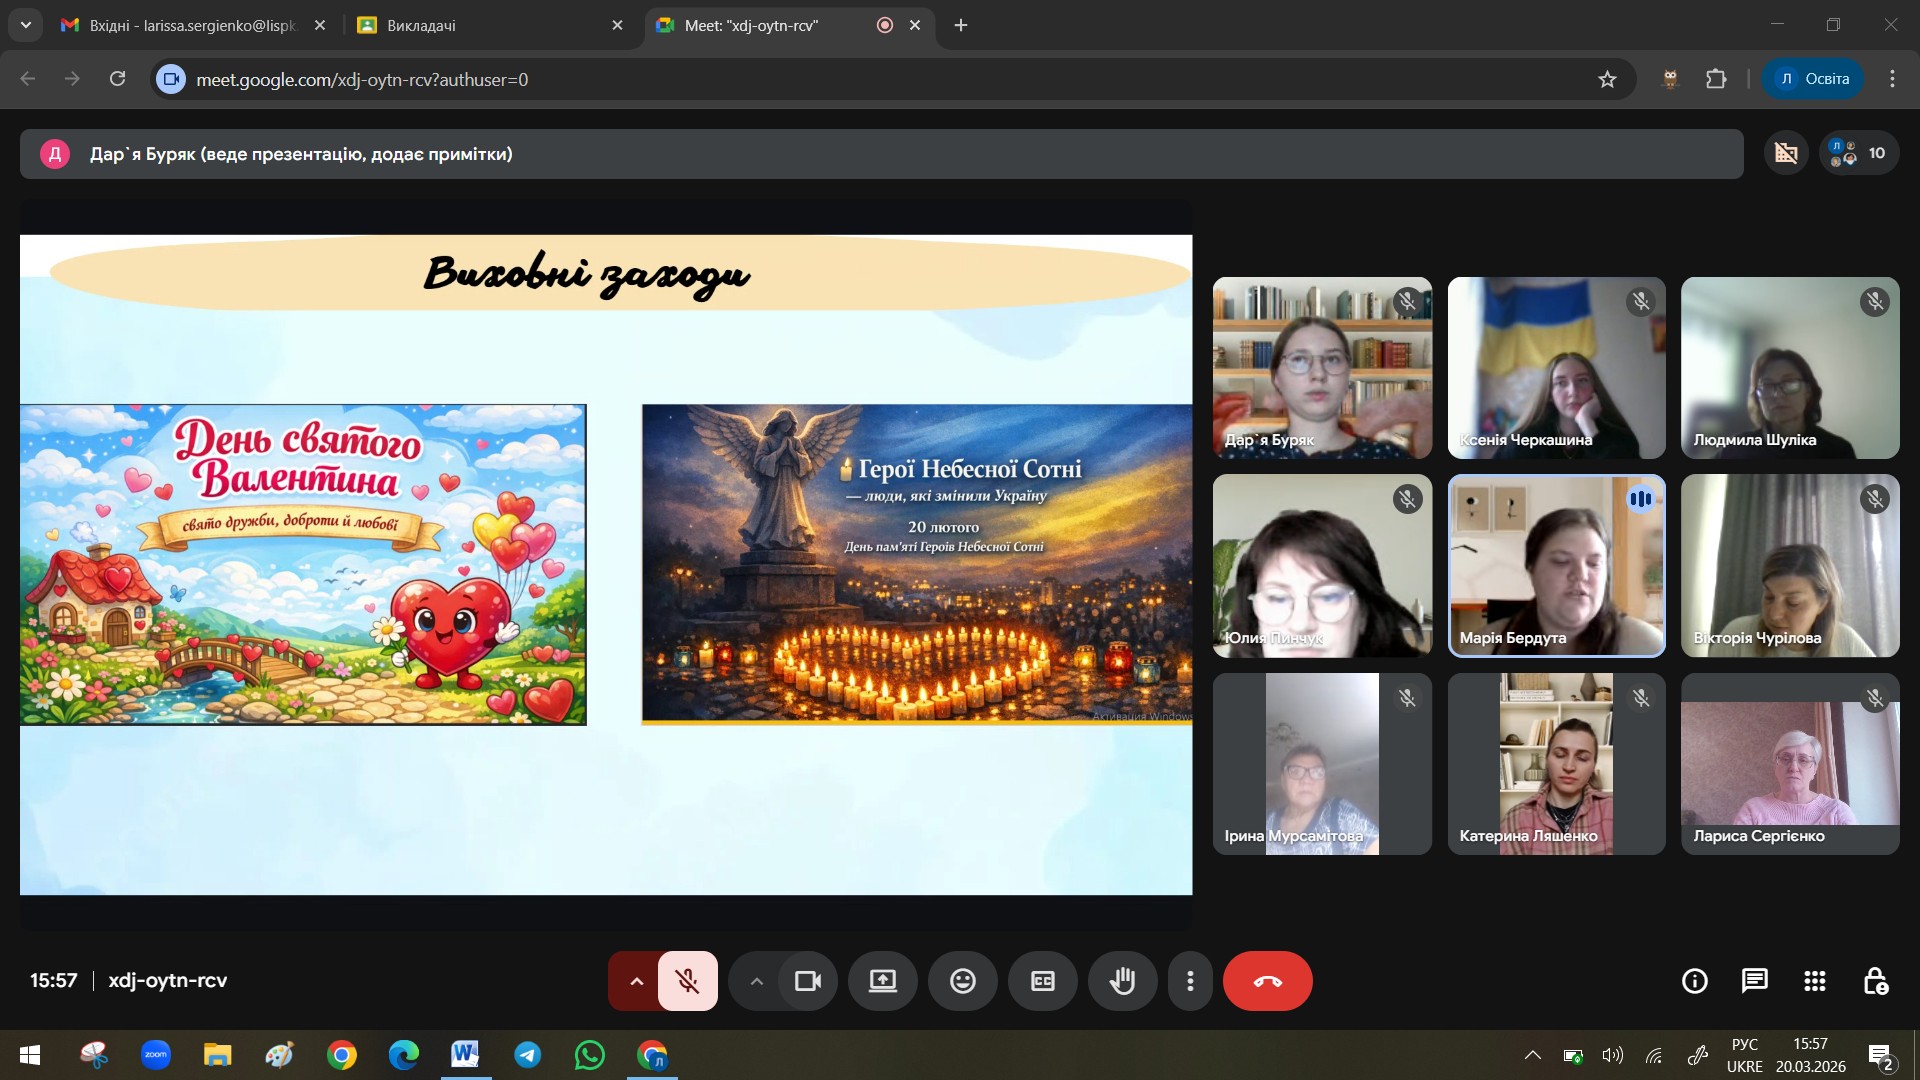Screen dimensions: 1920x1080
Task: Unmute the microphone button
Action: [687, 981]
